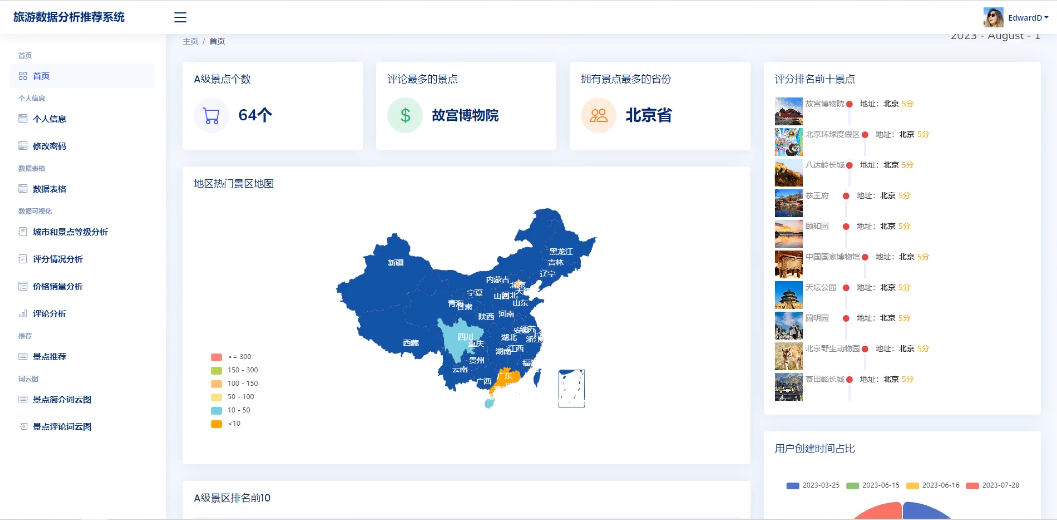Click the 评分排名前十景点 panel title
The image size is (1057, 520).
coord(815,79)
